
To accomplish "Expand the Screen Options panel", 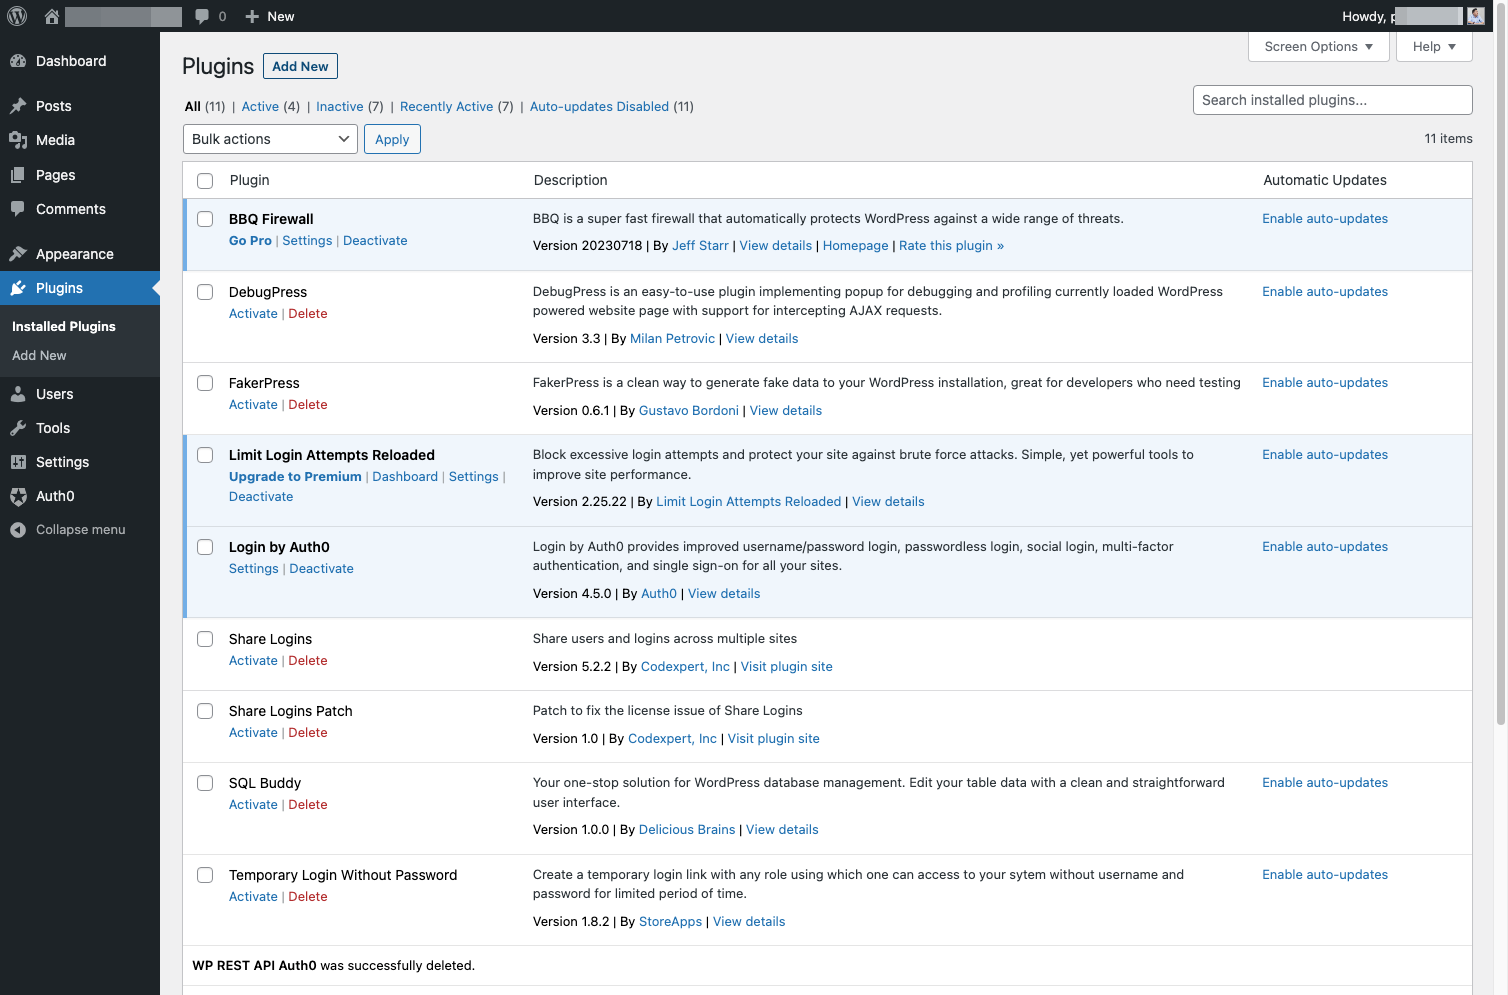I will (1318, 47).
